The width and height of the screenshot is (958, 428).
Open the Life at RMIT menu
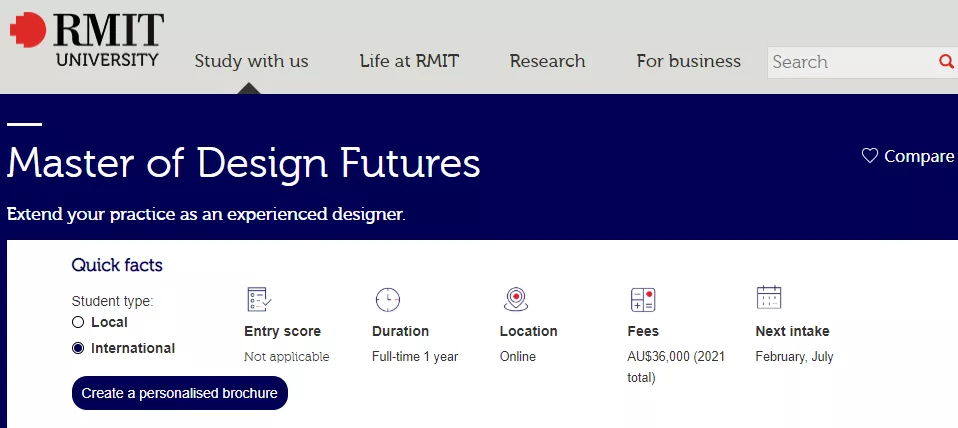coord(409,61)
